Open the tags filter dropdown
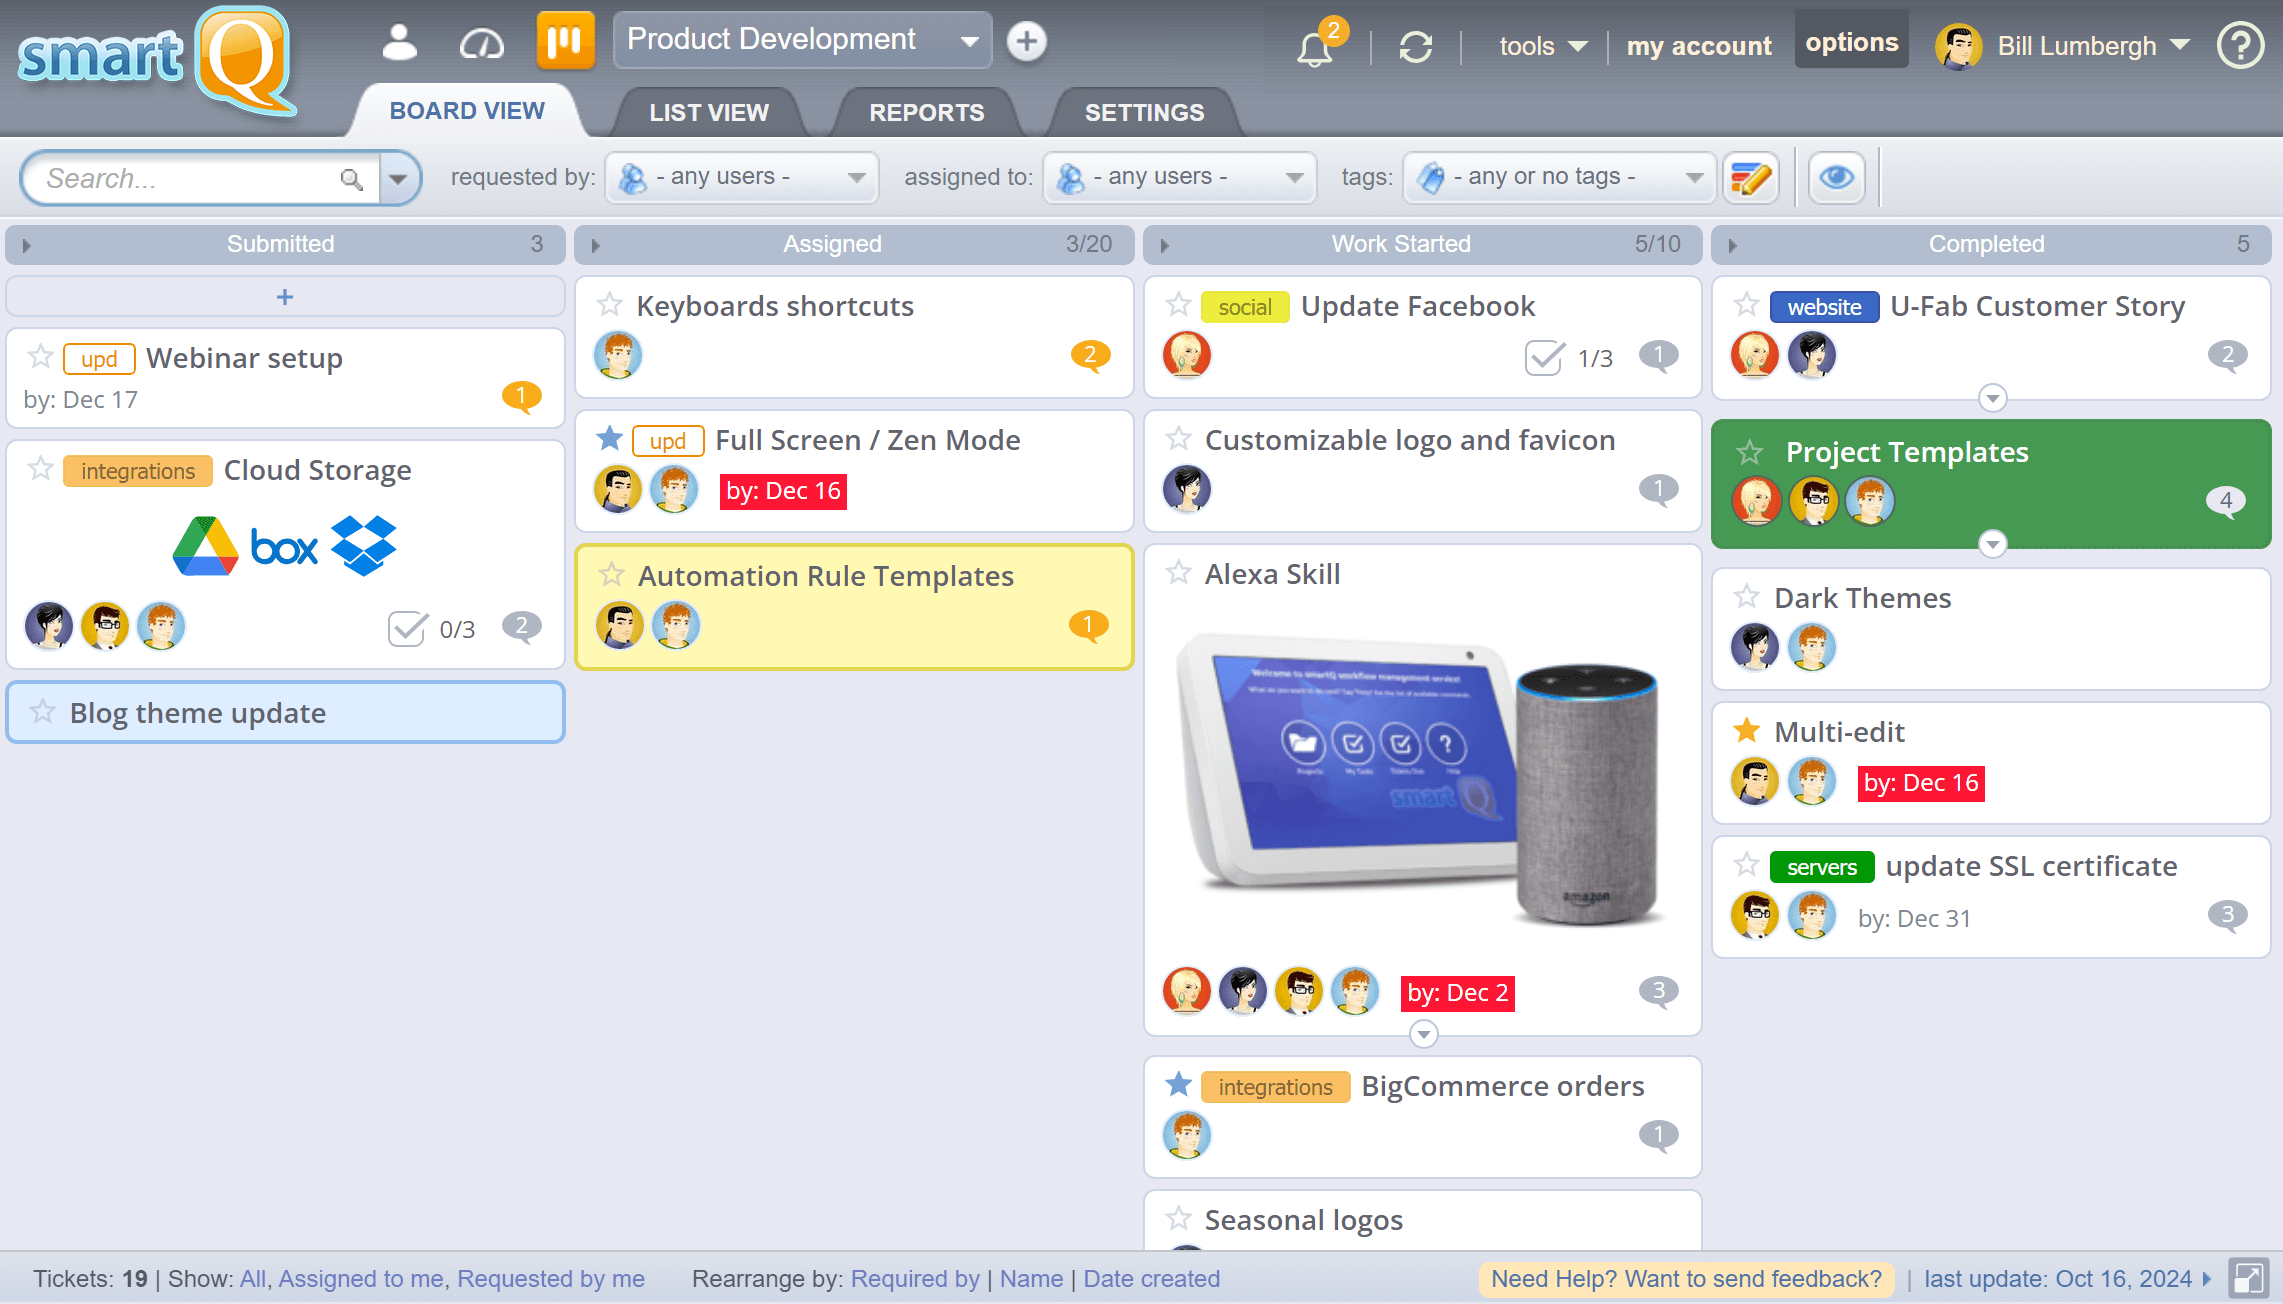 pyautogui.click(x=1560, y=177)
